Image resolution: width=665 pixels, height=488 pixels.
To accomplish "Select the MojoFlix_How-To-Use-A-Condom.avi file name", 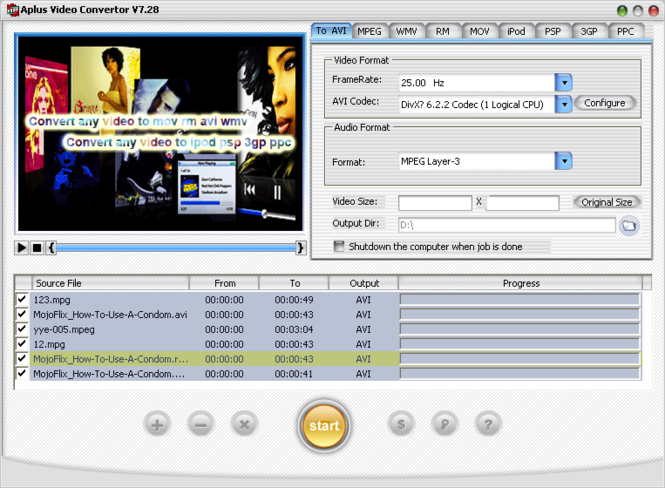I will 110,315.
